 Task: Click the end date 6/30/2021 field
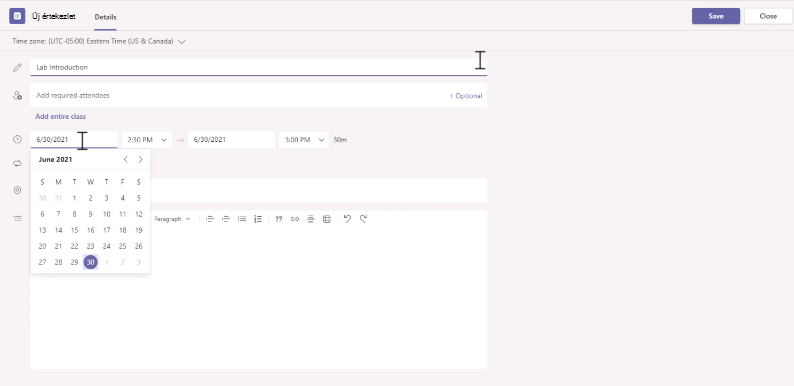coord(231,140)
